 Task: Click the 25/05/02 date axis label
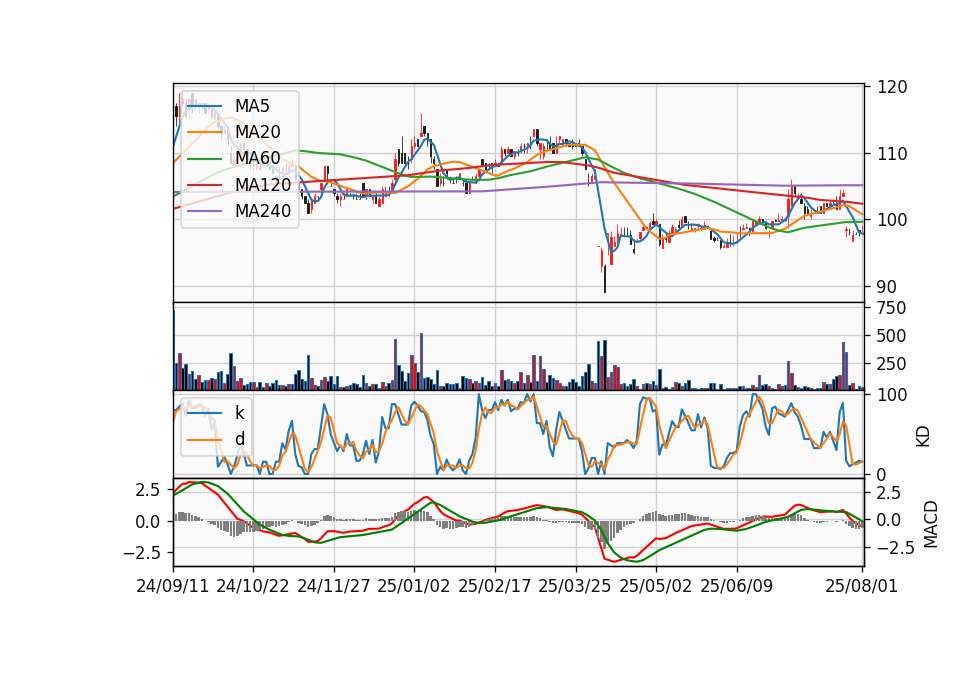tap(656, 586)
